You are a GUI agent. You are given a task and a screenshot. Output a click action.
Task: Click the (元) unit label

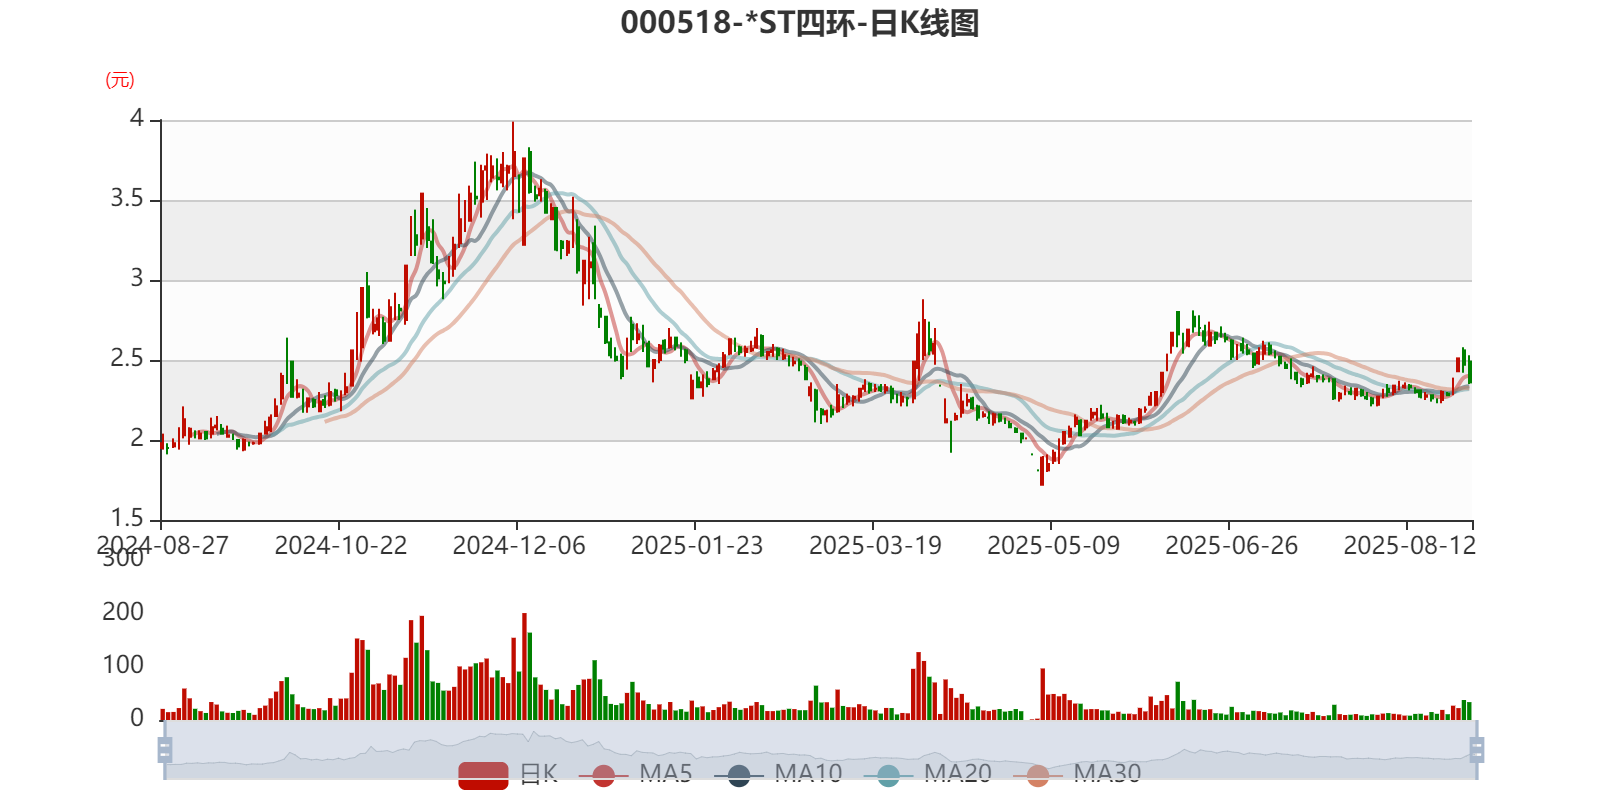tap(120, 80)
